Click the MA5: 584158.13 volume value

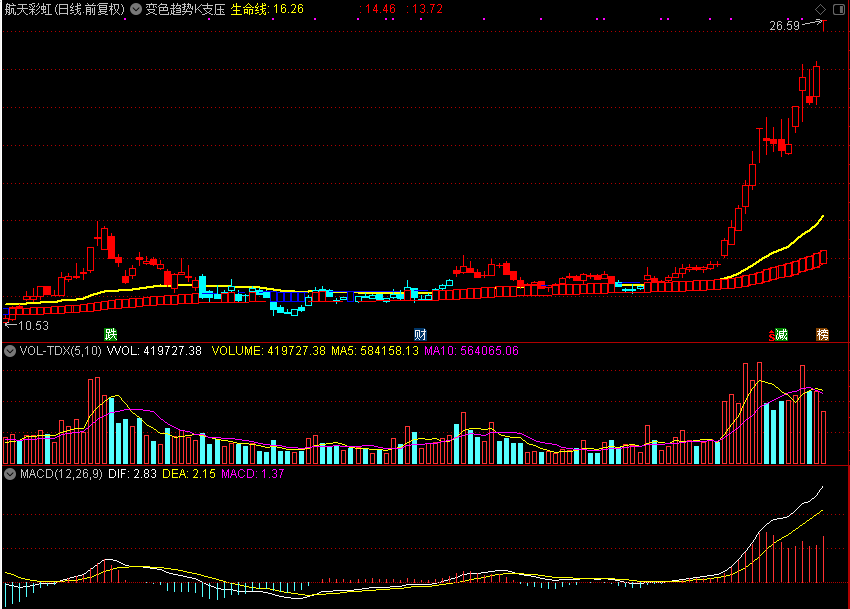pos(375,351)
